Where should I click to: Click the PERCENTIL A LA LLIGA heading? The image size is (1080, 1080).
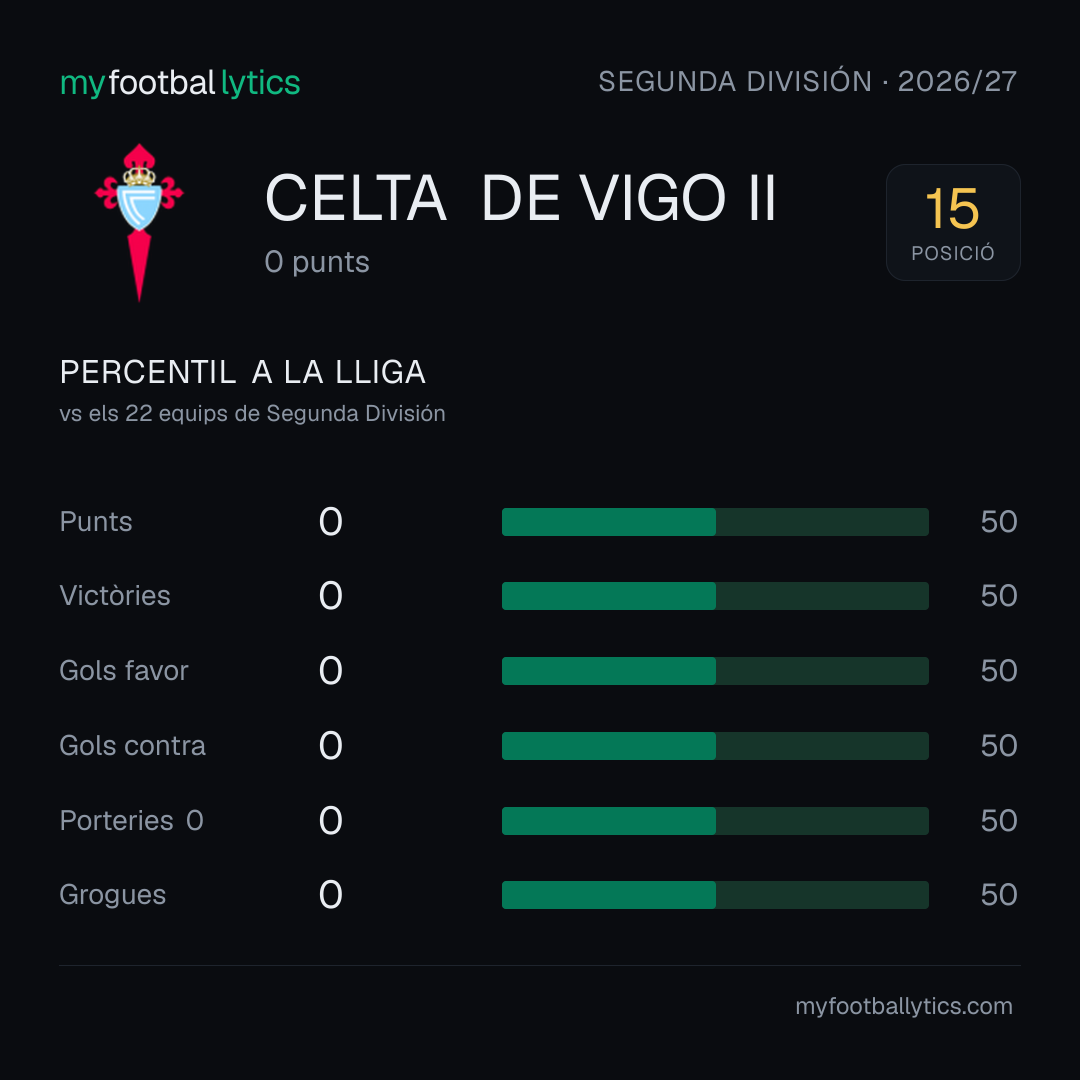coord(242,372)
